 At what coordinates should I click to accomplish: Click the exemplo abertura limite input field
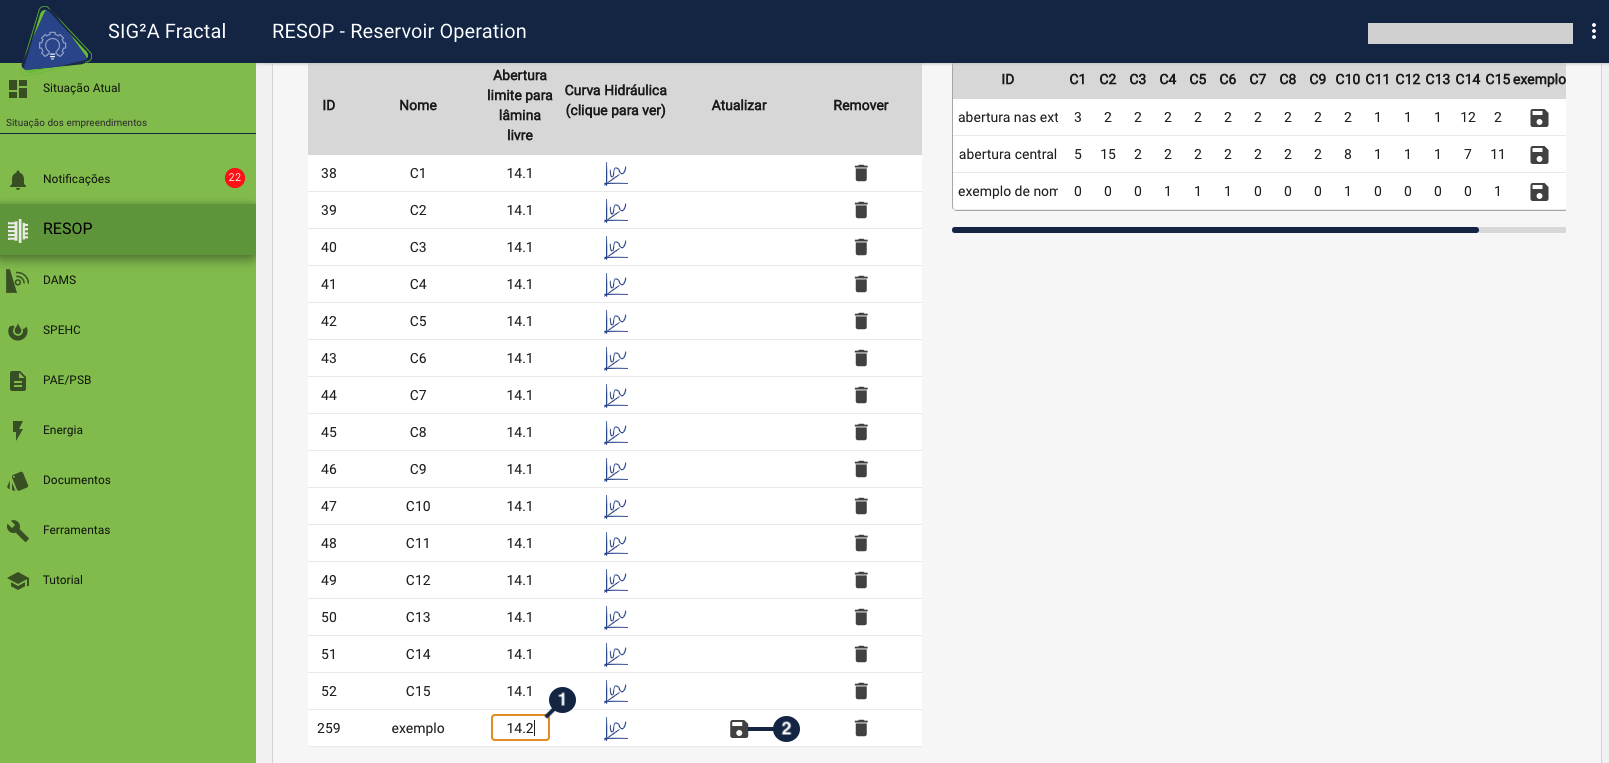520,728
